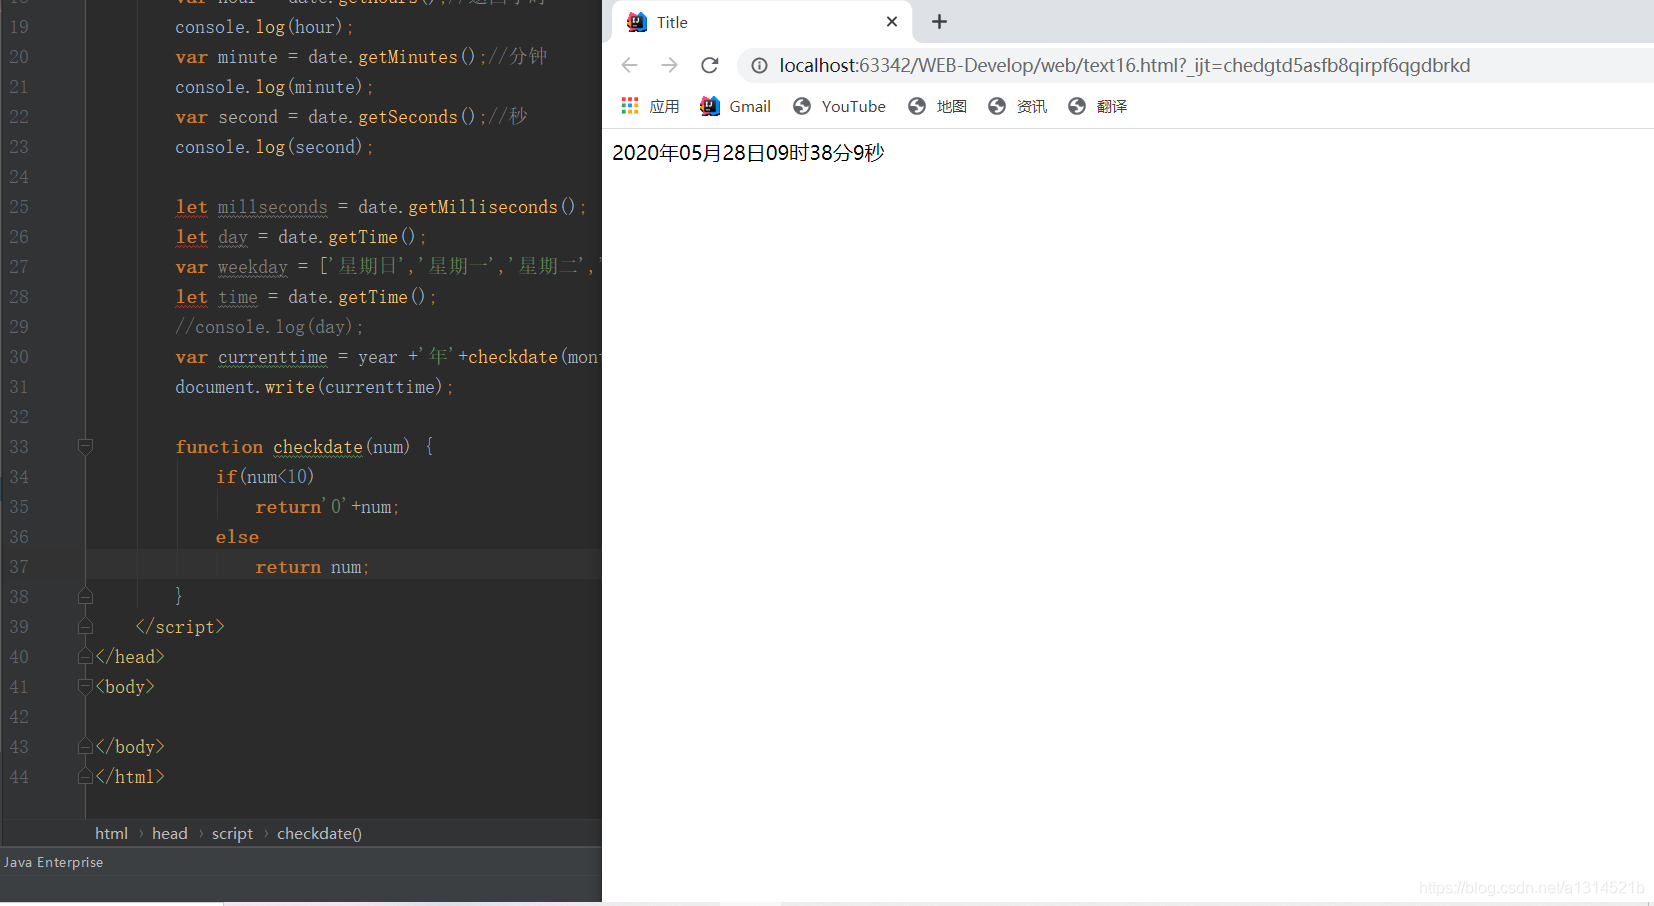
Task: Click fold marker beside closing head tag
Action: coord(85,656)
